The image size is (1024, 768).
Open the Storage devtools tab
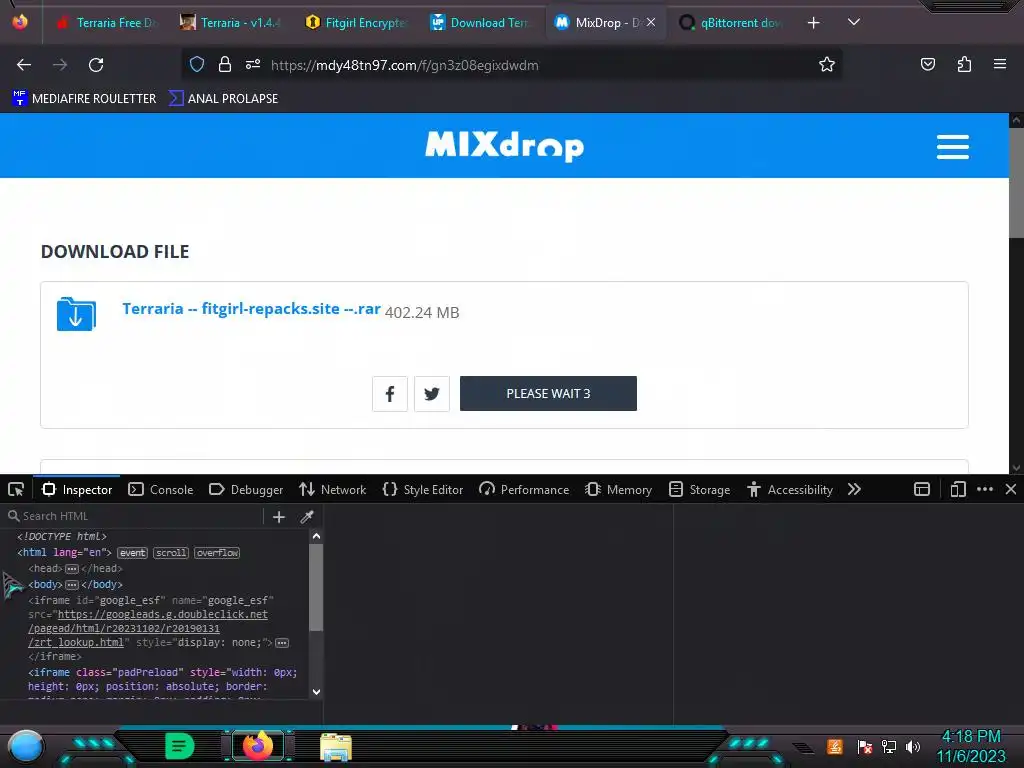[699, 489]
